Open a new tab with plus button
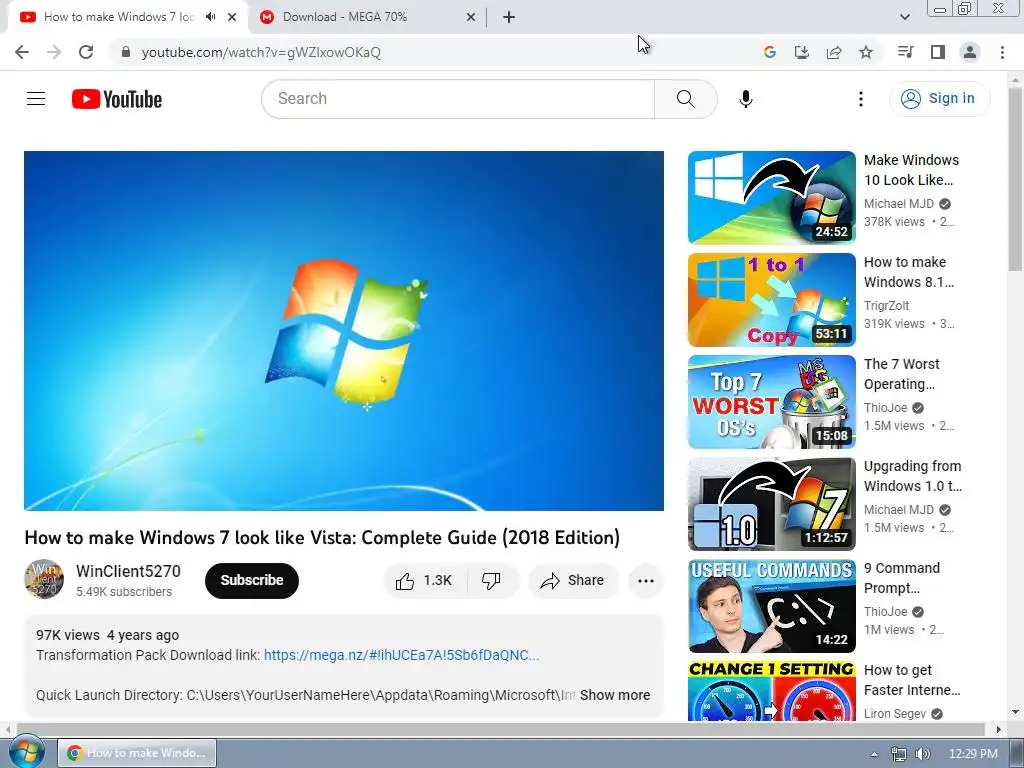Screen dimensions: 1024x768 [509, 17]
